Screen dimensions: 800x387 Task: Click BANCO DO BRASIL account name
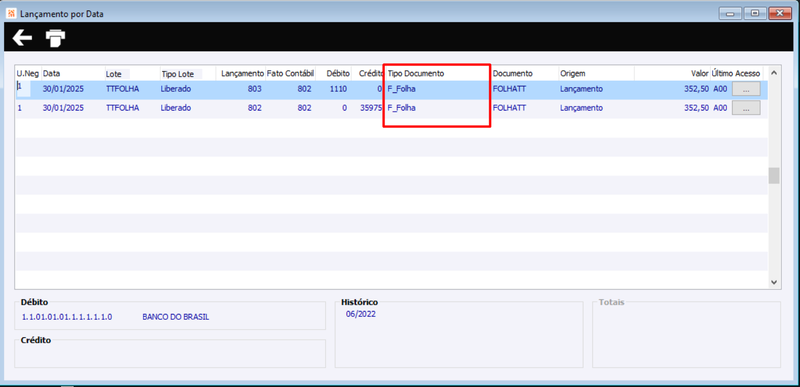(176, 317)
